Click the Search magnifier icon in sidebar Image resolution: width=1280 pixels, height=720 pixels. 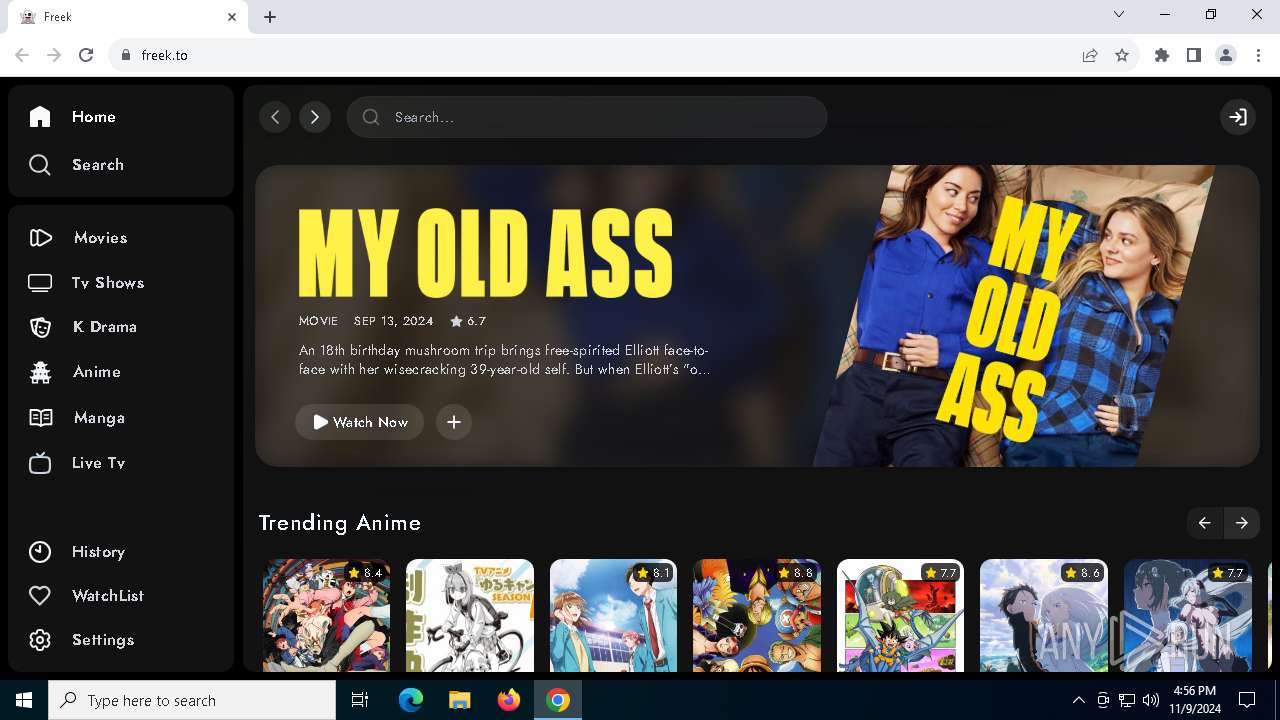[x=40, y=165]
